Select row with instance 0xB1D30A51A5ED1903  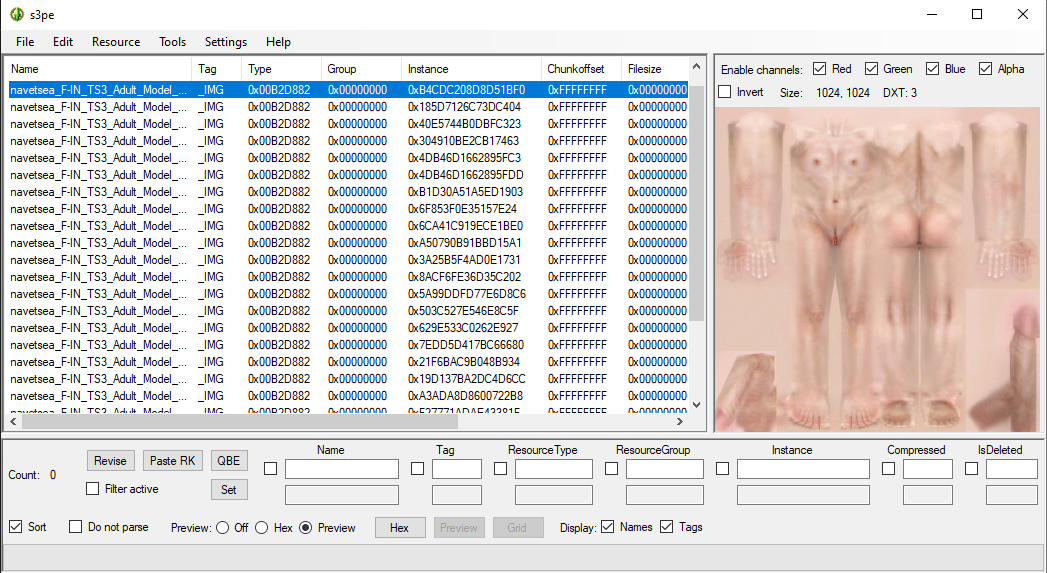pos(348,192)
